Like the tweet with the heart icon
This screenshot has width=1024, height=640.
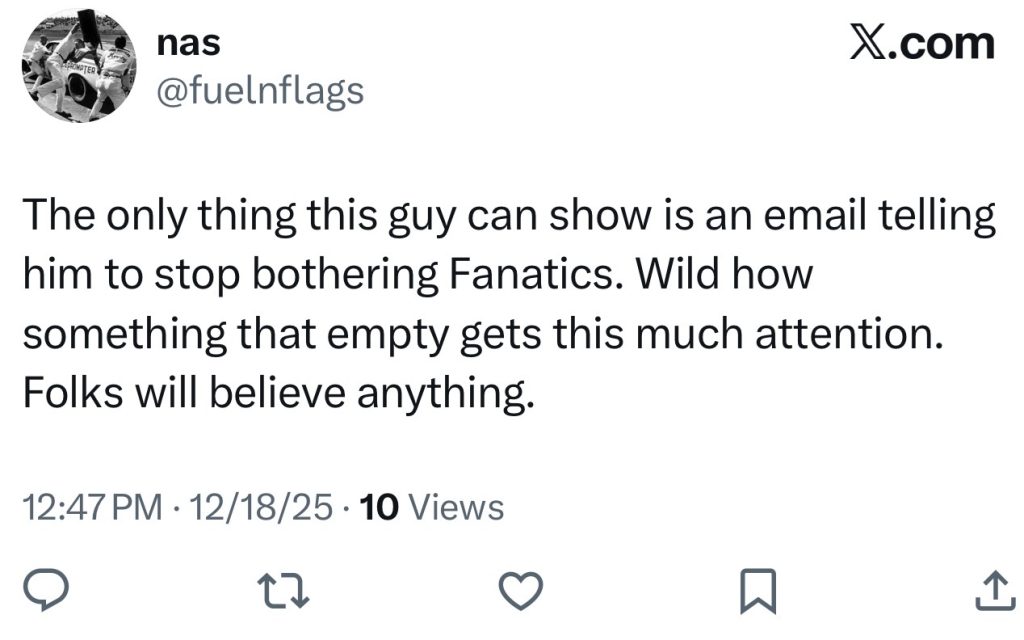coord(522,593)
